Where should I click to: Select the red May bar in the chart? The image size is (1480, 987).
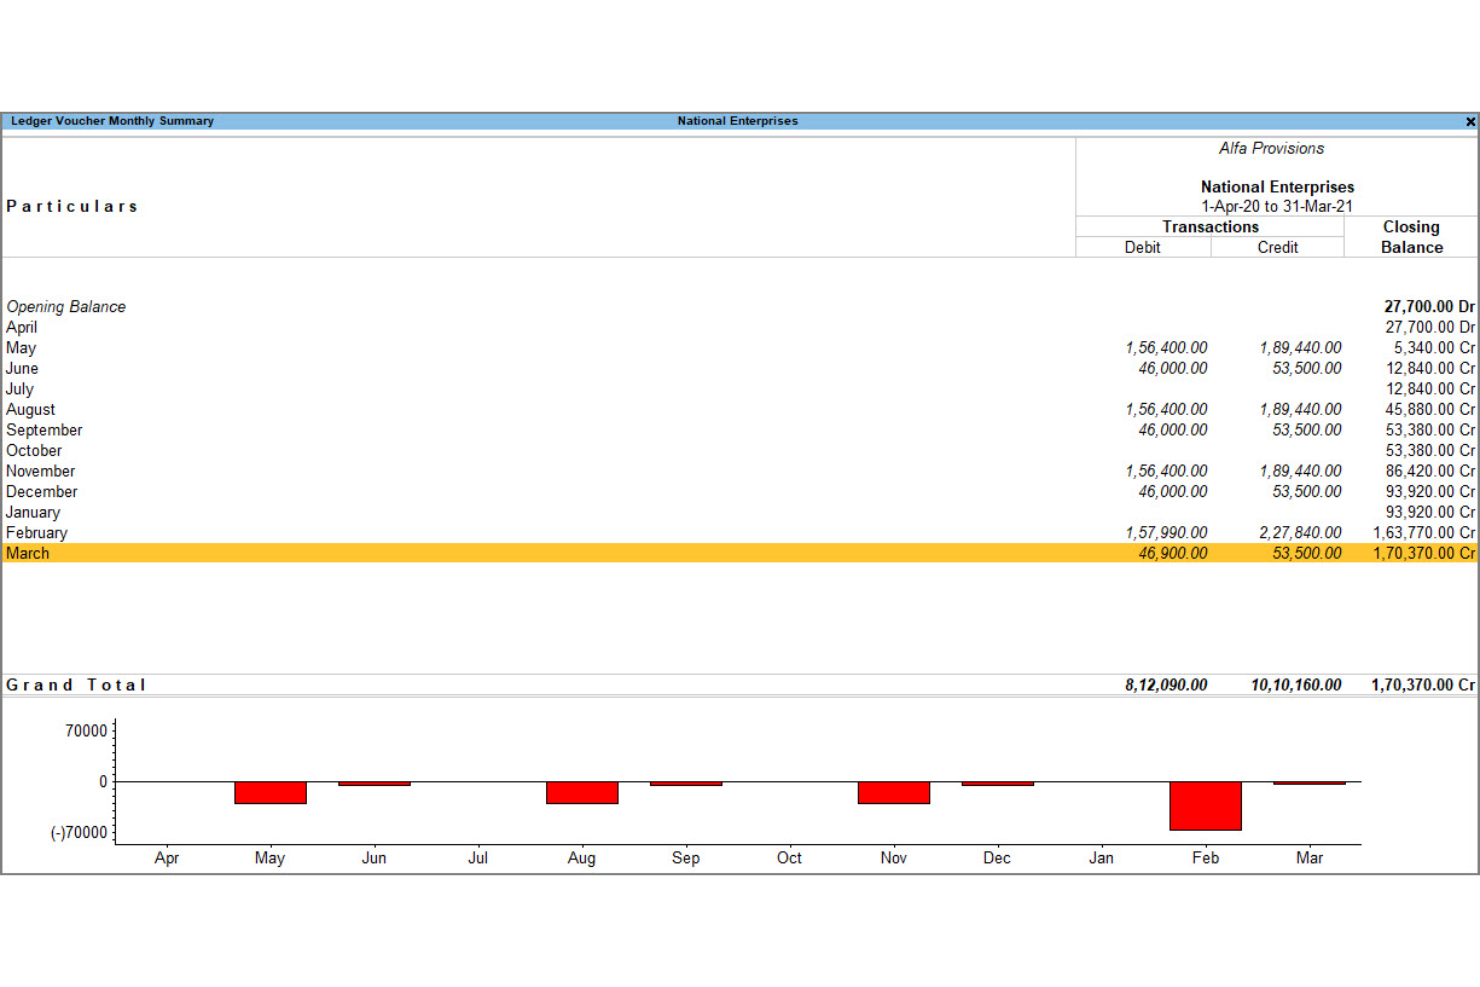click(x=270, y=793)
